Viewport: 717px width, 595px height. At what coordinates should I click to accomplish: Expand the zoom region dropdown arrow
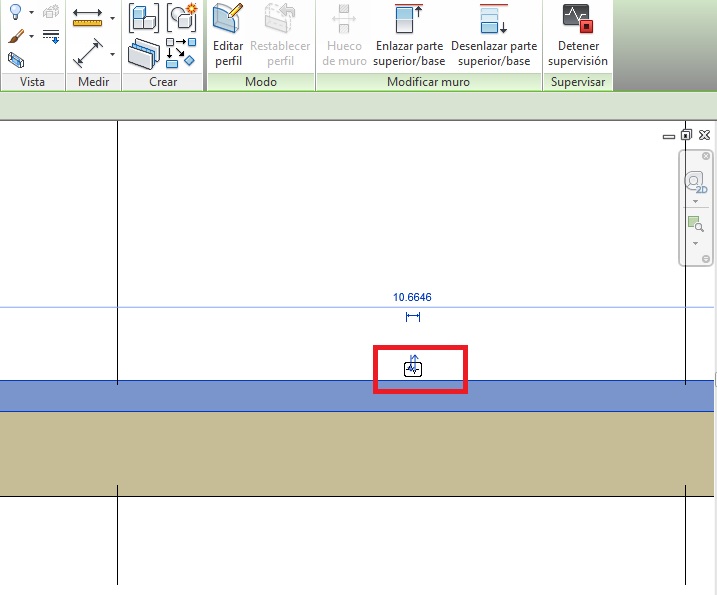coord(695,243)
